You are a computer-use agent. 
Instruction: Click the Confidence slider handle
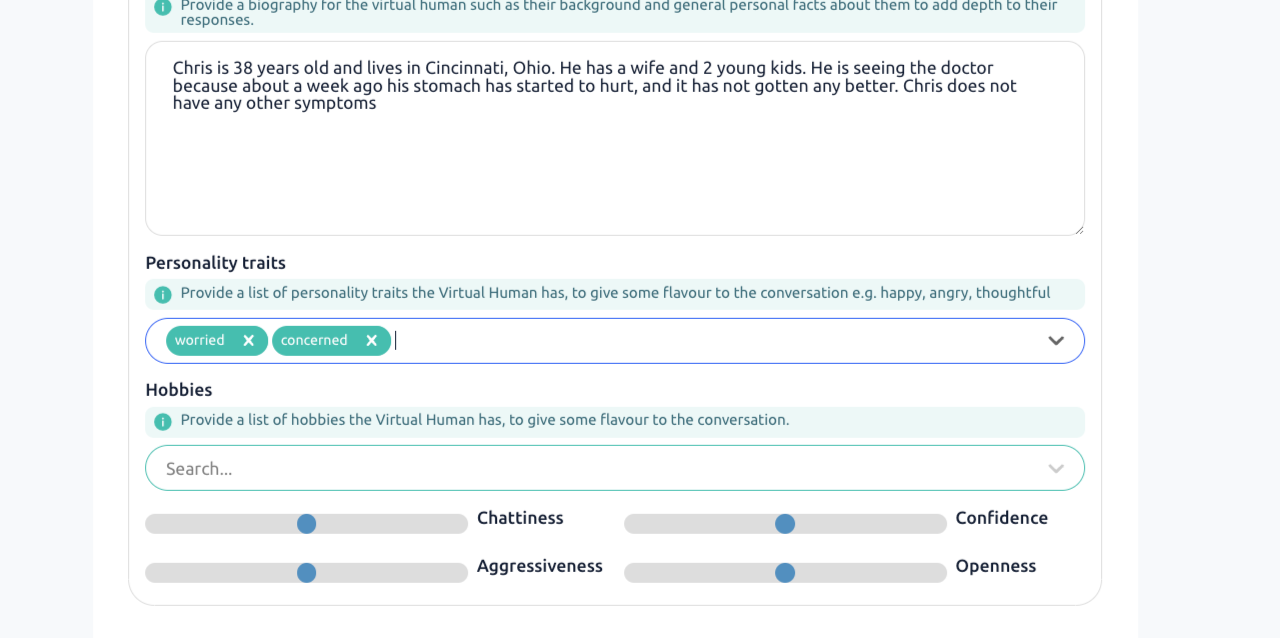[785, 524]
